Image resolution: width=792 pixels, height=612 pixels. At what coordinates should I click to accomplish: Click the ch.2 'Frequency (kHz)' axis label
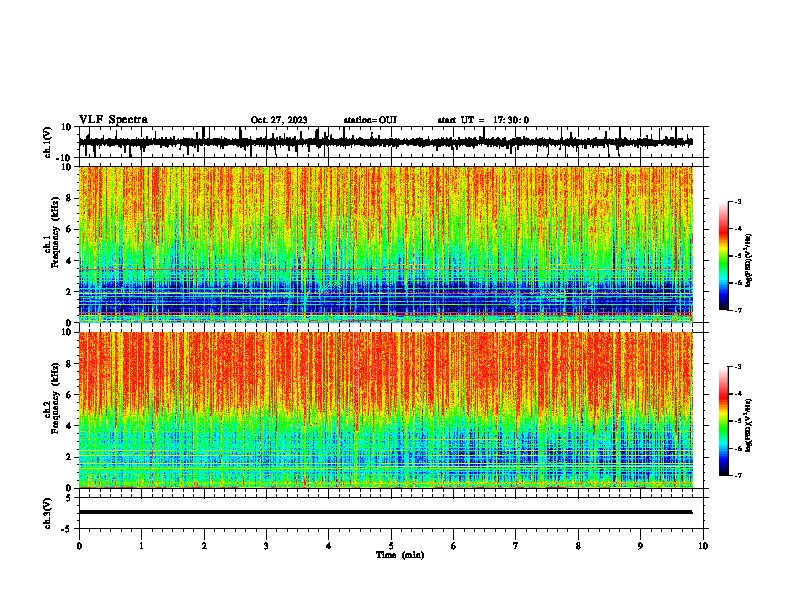(x=55, y=398)
